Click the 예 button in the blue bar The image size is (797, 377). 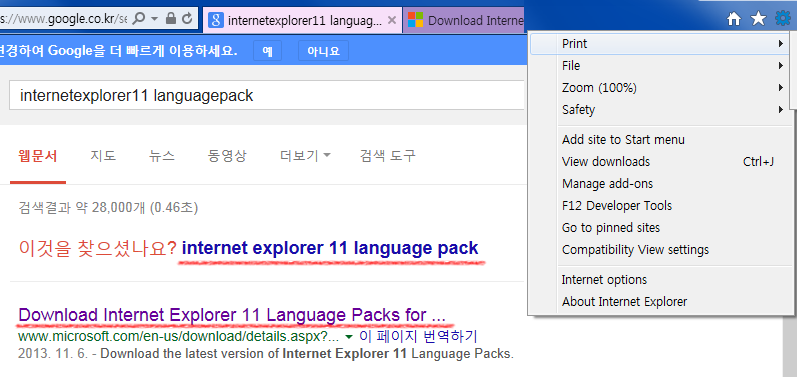(x=267, y=51)
